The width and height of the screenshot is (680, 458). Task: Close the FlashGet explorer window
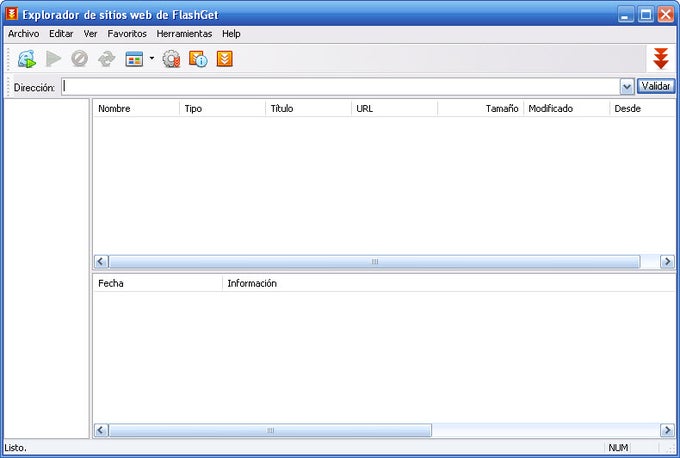point(666,14)
